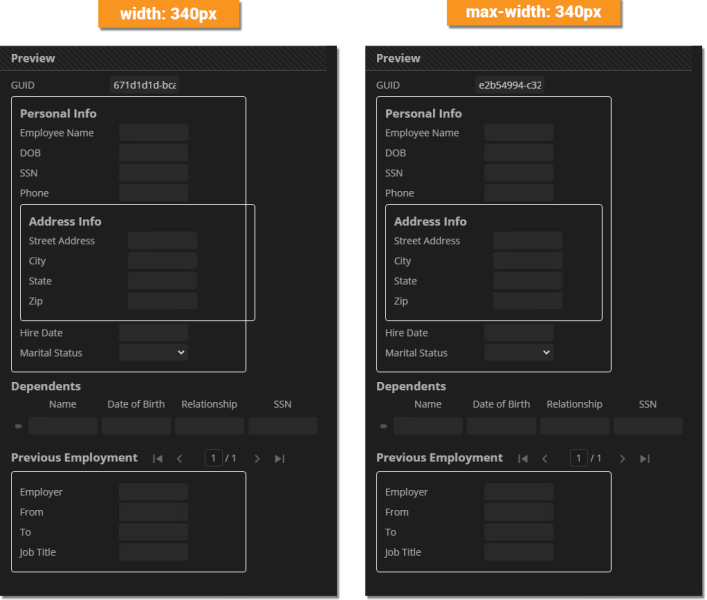Click Dependents Date of Birth cell in right preview
Screen dimensions: 707x600
501,426
